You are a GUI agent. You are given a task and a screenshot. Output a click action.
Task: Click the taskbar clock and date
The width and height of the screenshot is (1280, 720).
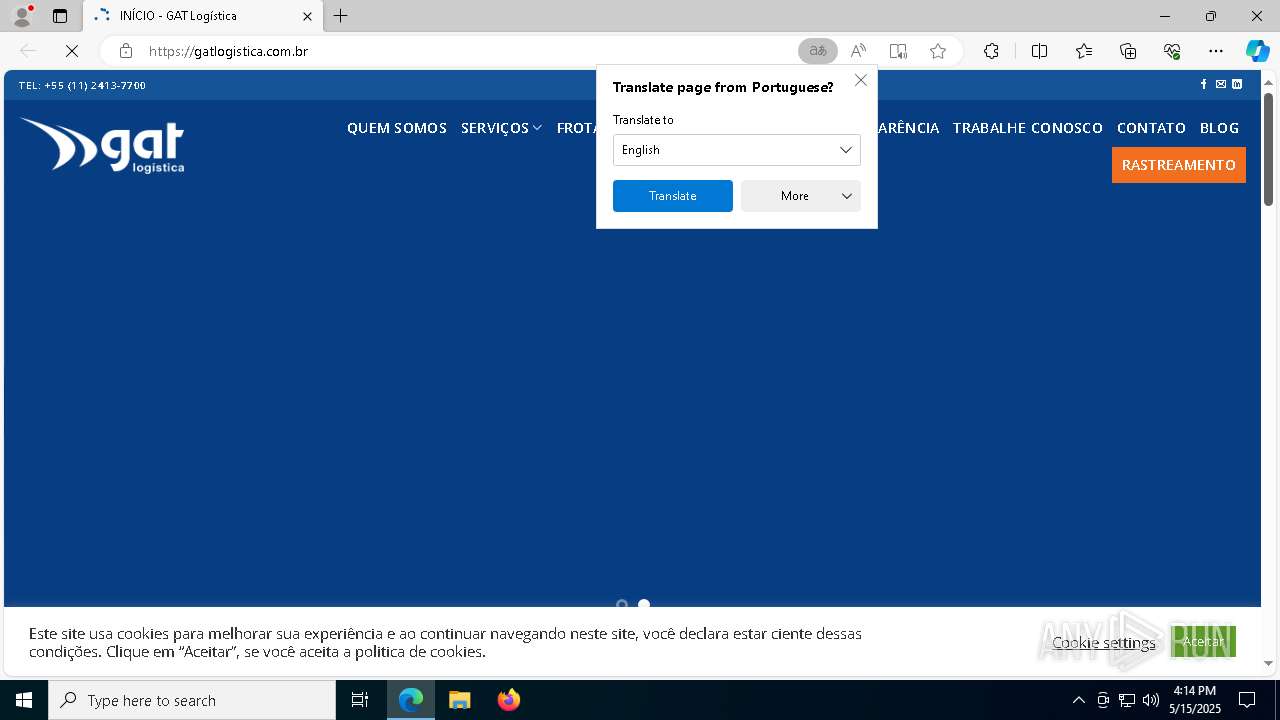(1195, 700)
